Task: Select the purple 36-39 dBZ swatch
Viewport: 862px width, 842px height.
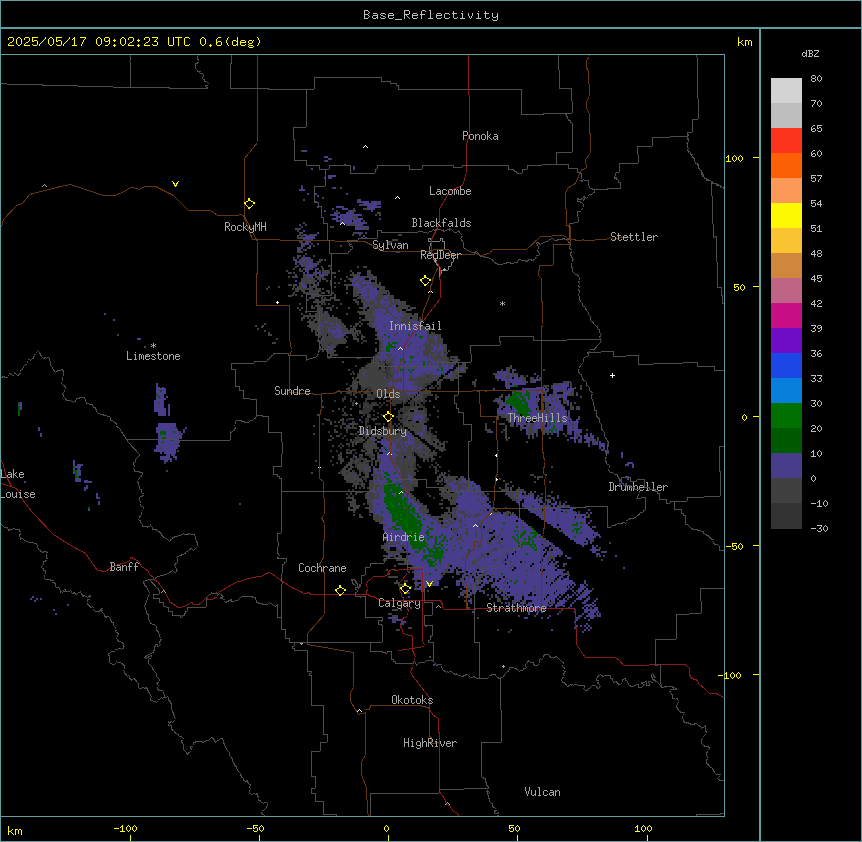Action: [x=786, y=341]
